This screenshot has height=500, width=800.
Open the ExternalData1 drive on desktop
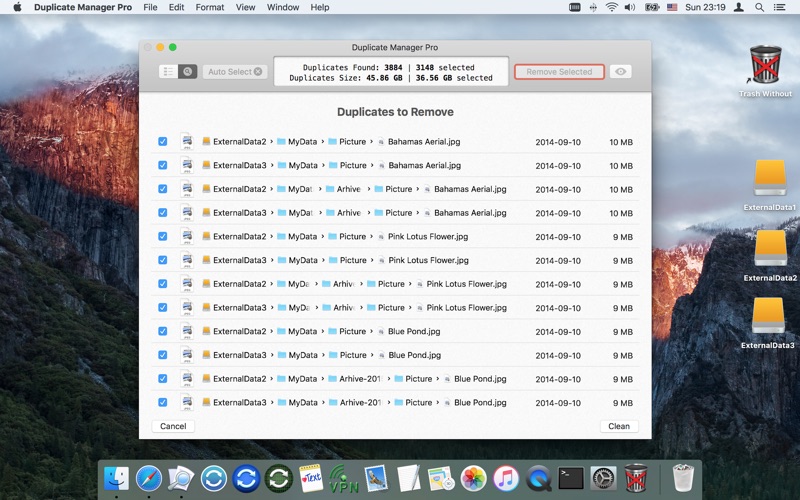(770, 178)
